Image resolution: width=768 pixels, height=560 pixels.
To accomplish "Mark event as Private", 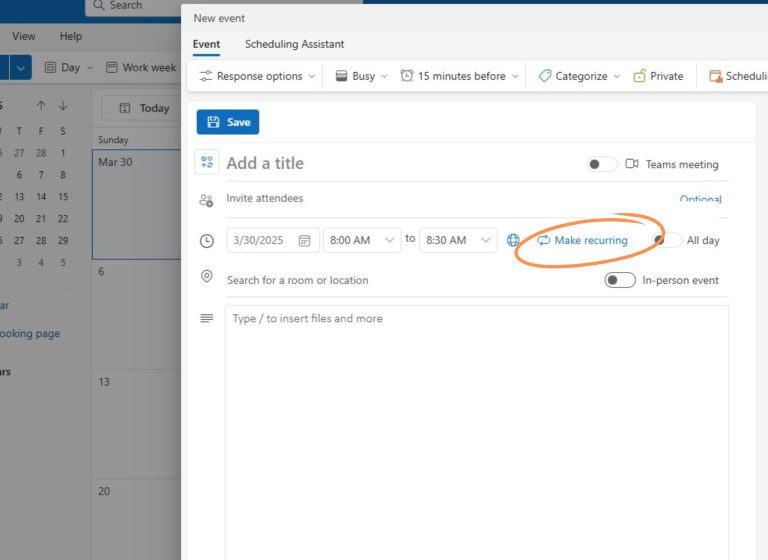I will (659, 76).
